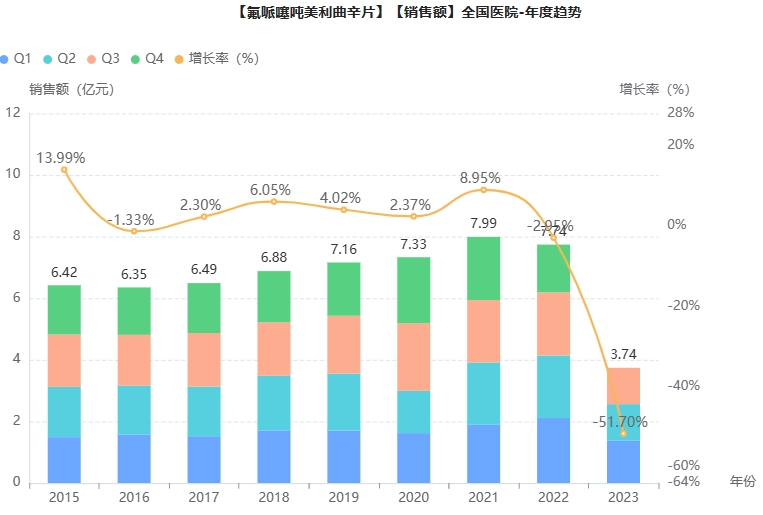This screenshot has width=763, height=515.
Task: Select the 2019 Q1 blue bar segment
Action: click(344, 457)
